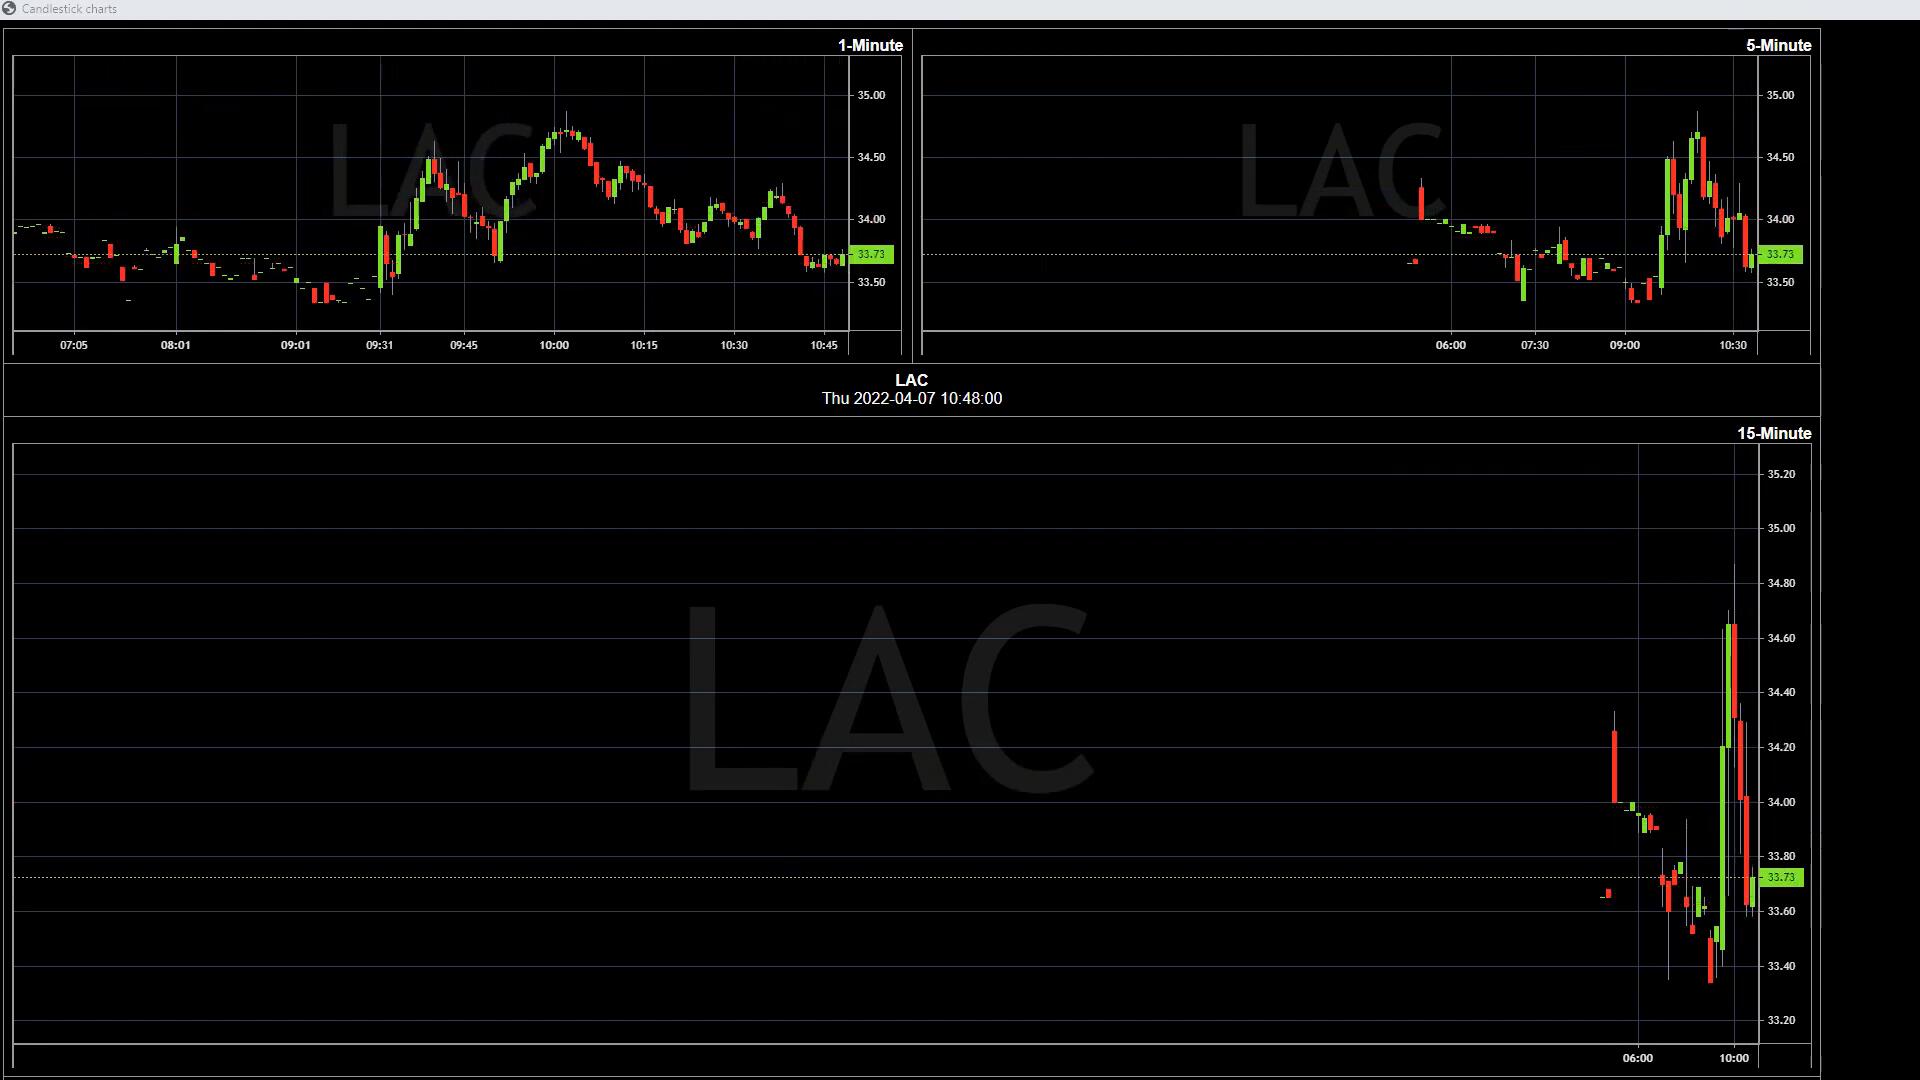Click the Candlestick charts window icon
This screenshot has height=1080, width=1920.
(9, 9)
